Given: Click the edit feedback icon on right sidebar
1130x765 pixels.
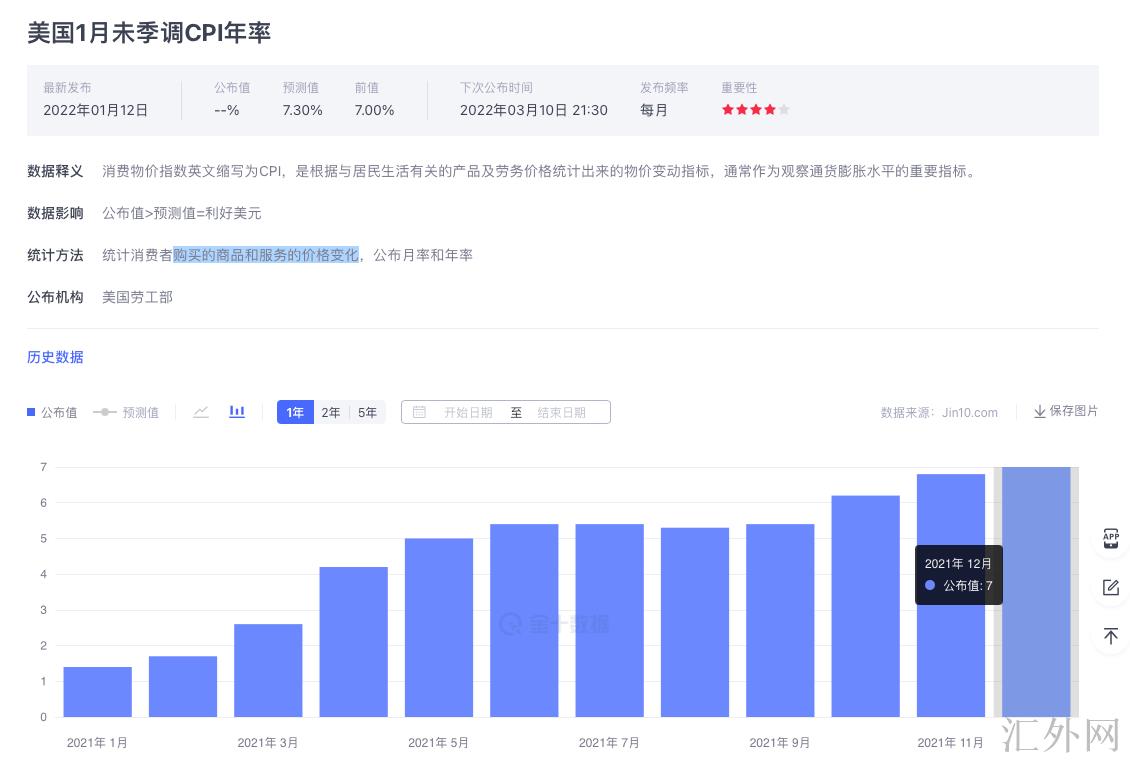Looking at the screenshot, I should click(1110, 587).
